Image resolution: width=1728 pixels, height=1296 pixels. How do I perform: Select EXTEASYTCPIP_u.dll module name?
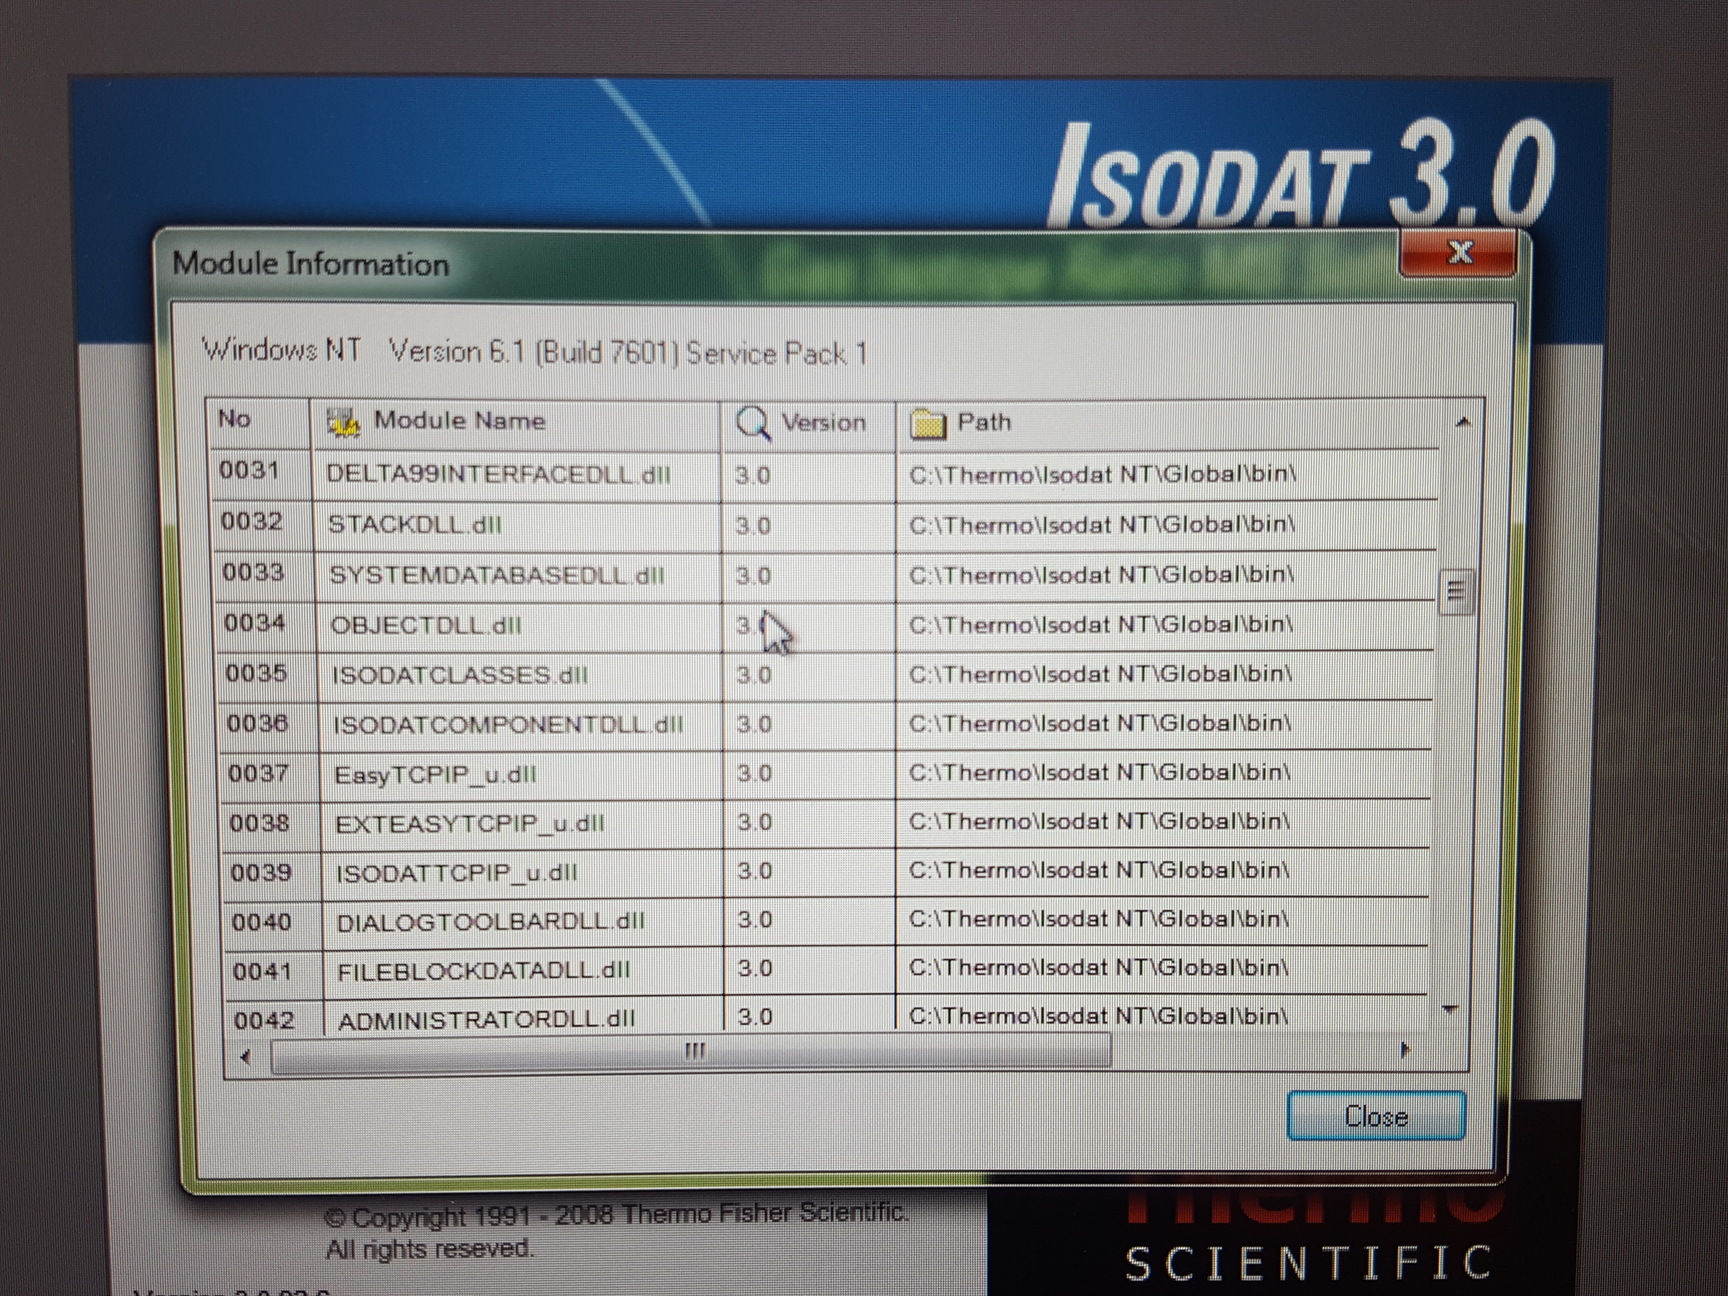point(470,824)
